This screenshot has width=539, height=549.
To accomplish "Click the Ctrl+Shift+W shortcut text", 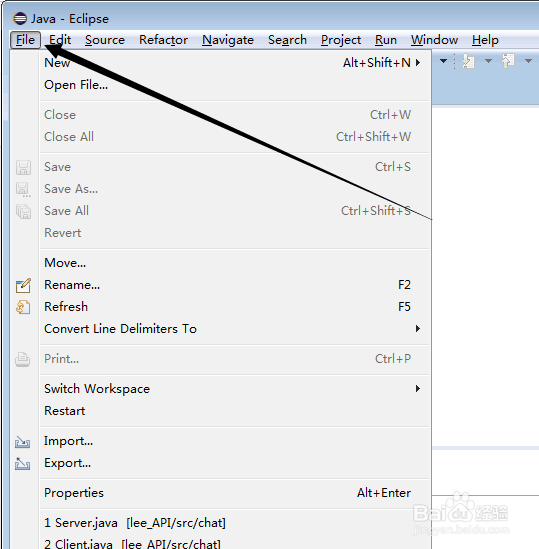I will point(374,137).
